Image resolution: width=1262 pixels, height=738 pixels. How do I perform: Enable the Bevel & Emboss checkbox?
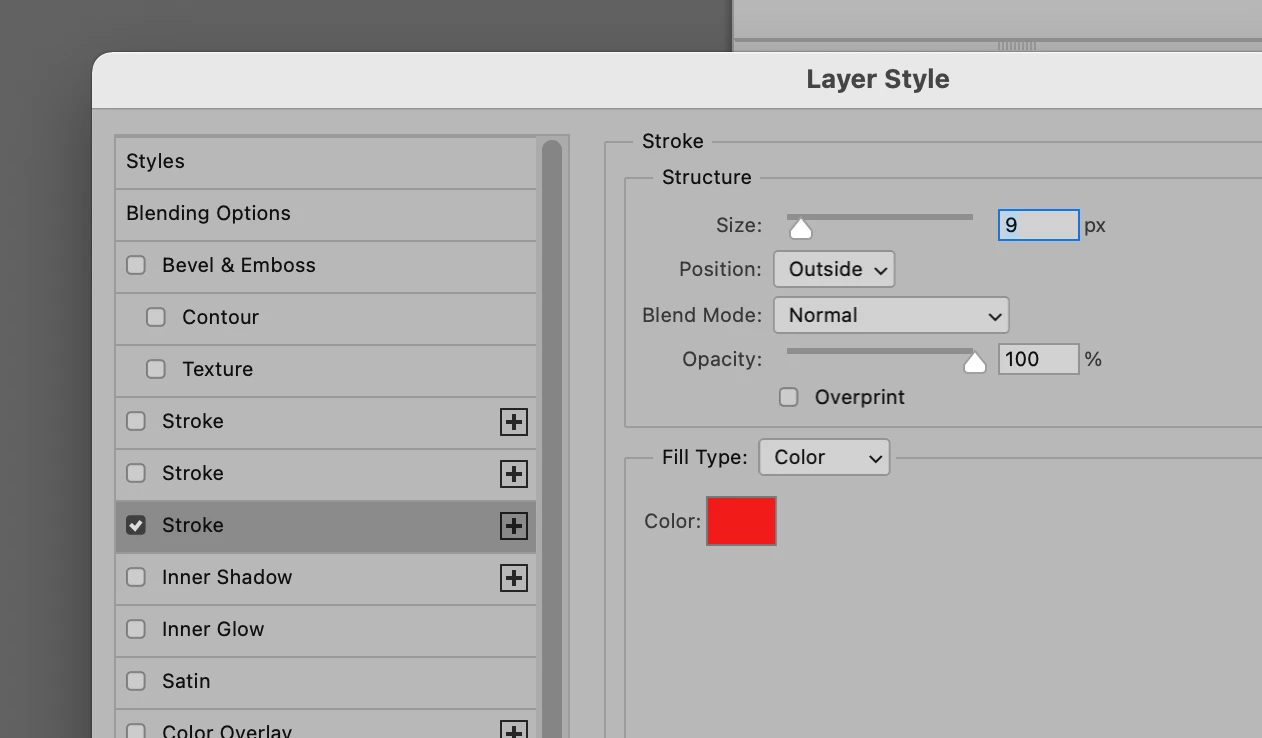(136, 265)
